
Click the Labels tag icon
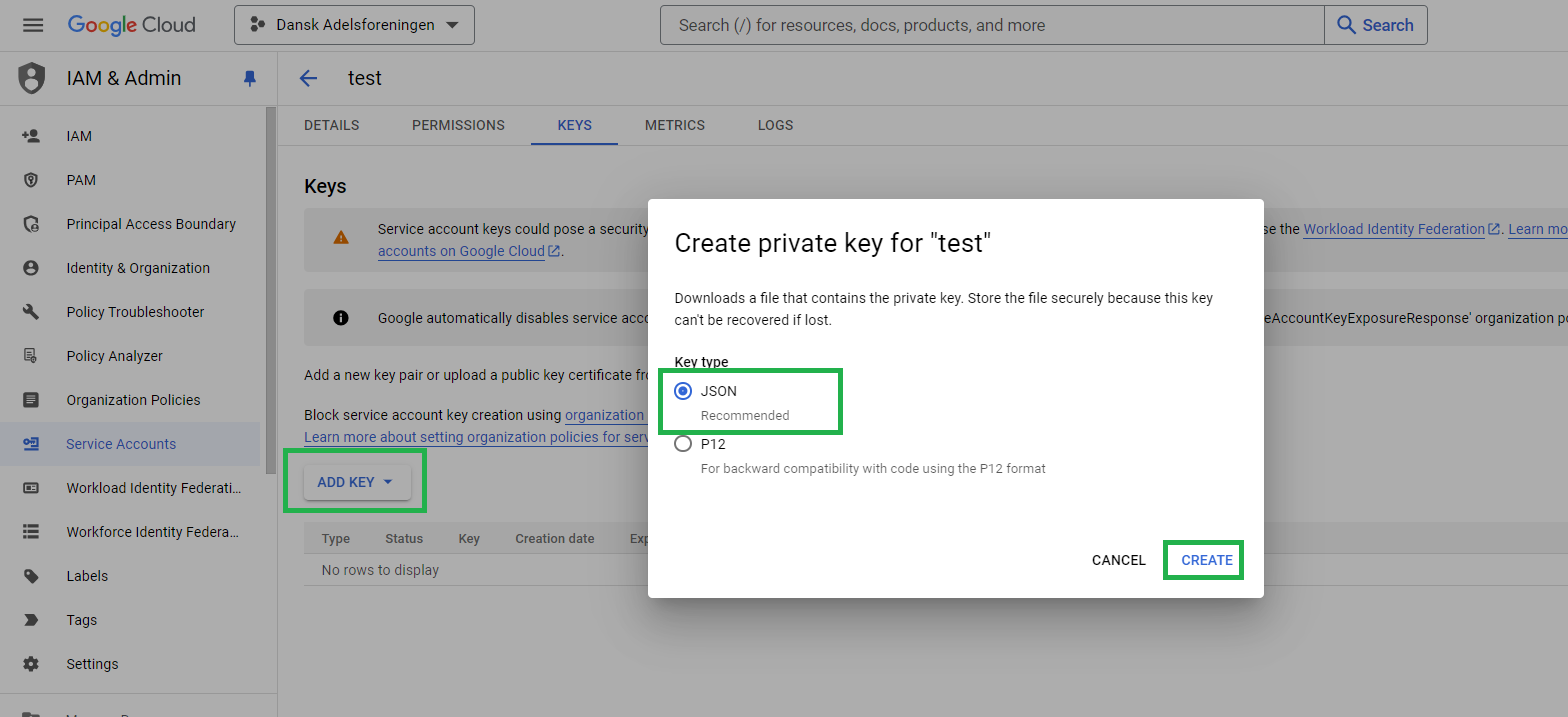pyautogui.click(x=31, y=576)
